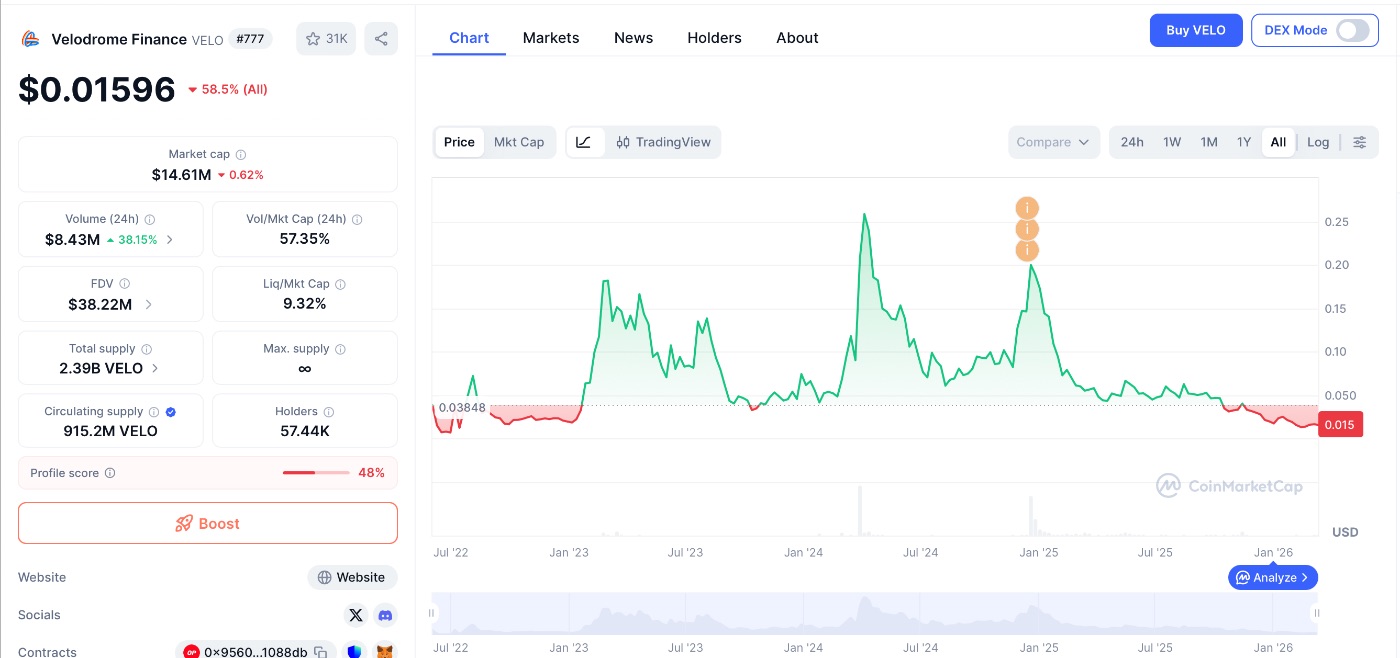This screenshot has height=658, width=1400.
Task: Star VELO to add to watchlist
Action: tap(326, 39)
